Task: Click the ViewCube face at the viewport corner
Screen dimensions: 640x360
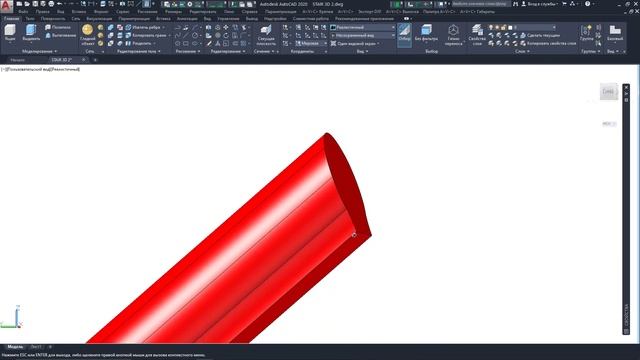Action: tap(608, 91)
